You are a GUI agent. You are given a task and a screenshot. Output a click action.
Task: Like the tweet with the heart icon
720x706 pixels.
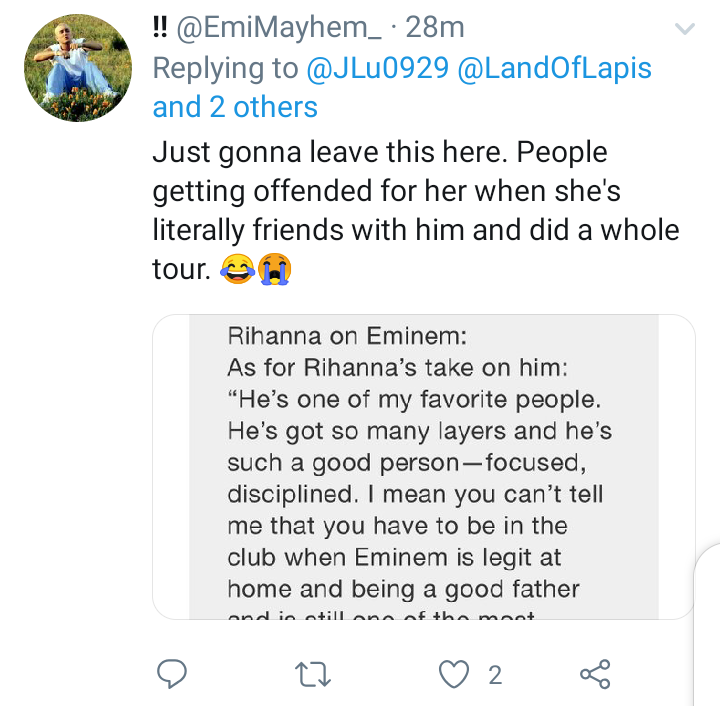(454, 674)
